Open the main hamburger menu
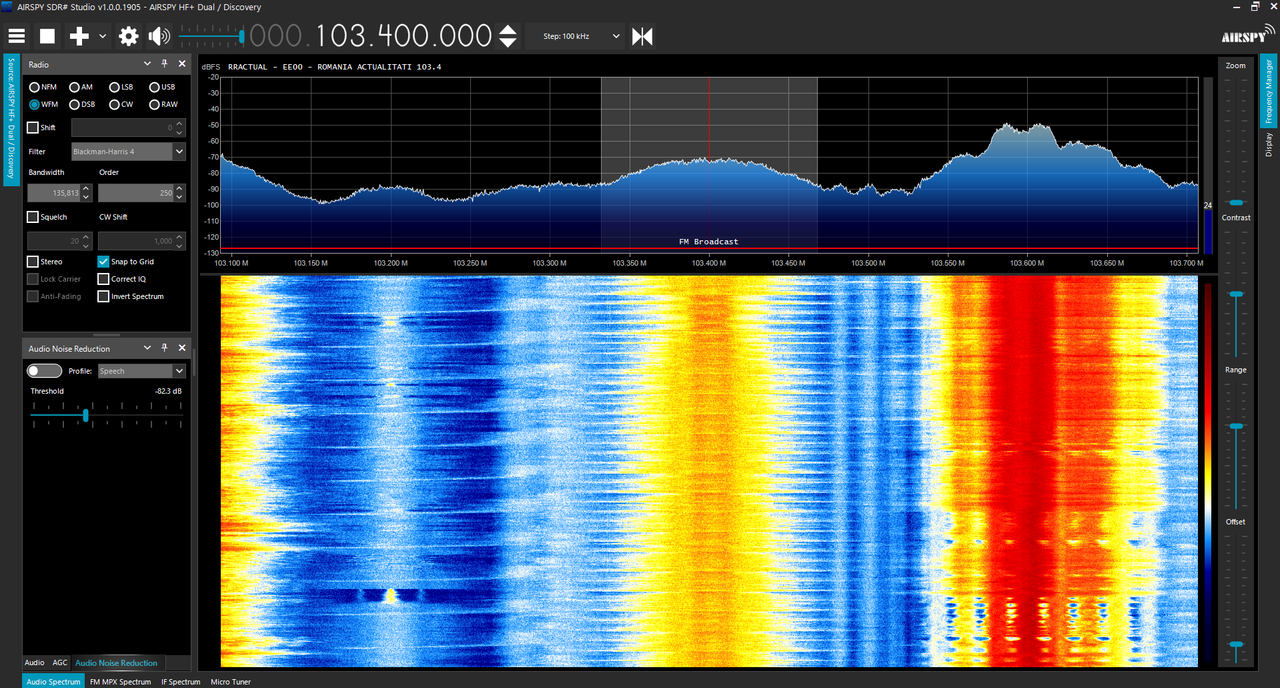 pyautogui.click(x=16, y=37)
